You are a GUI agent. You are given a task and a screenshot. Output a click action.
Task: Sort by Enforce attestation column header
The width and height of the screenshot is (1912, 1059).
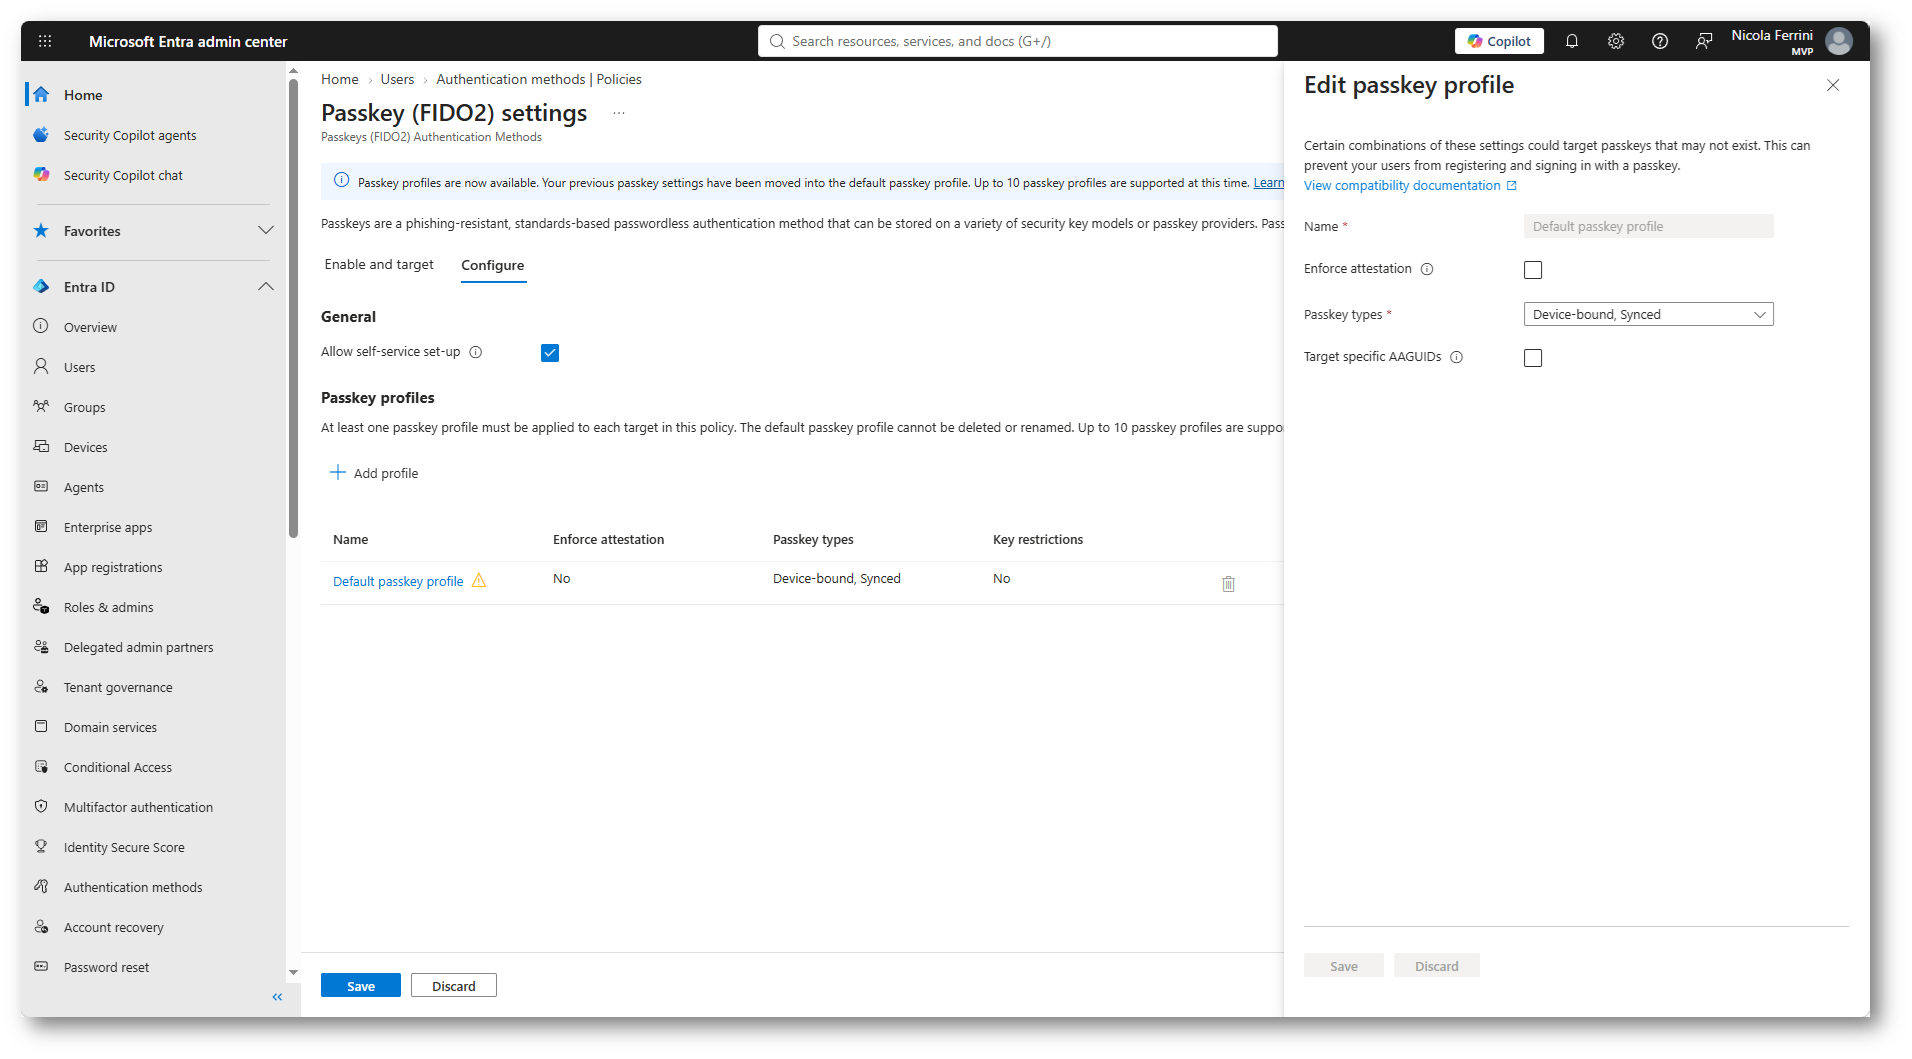pos(608,539)
